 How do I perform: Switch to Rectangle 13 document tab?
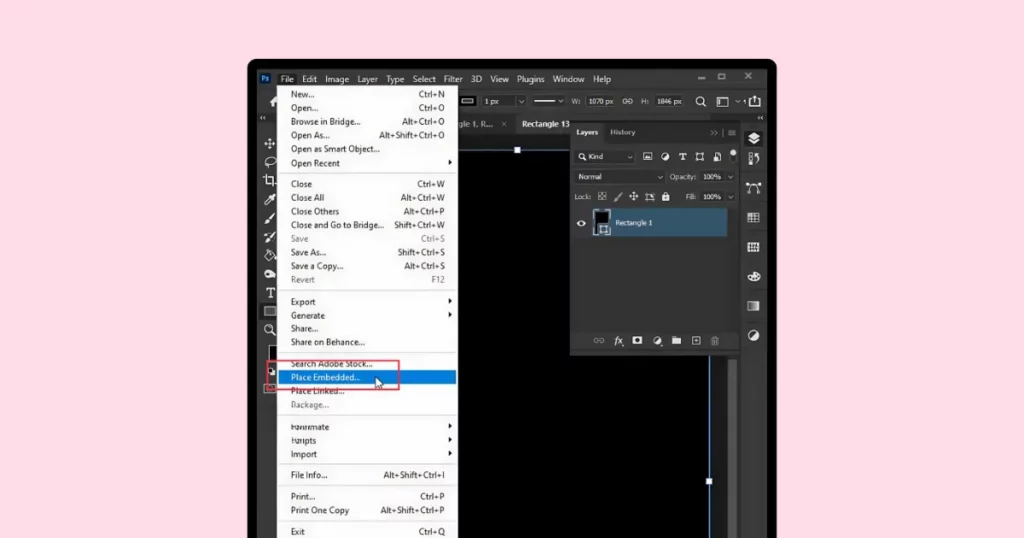(545, 124)
